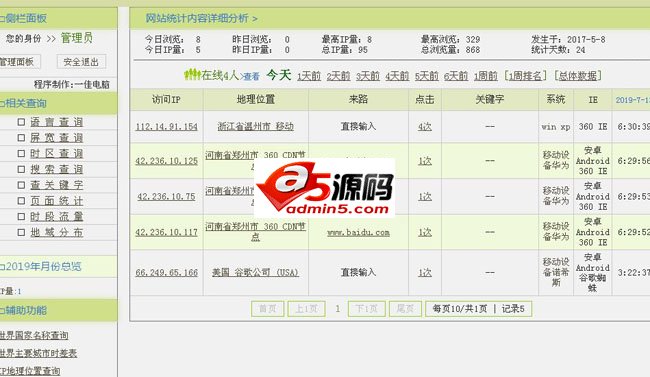The width and height of the screenshot is (650, 377).
Task: Tick the checkbox beside 时段流量
Action: [x=21, y=216]
